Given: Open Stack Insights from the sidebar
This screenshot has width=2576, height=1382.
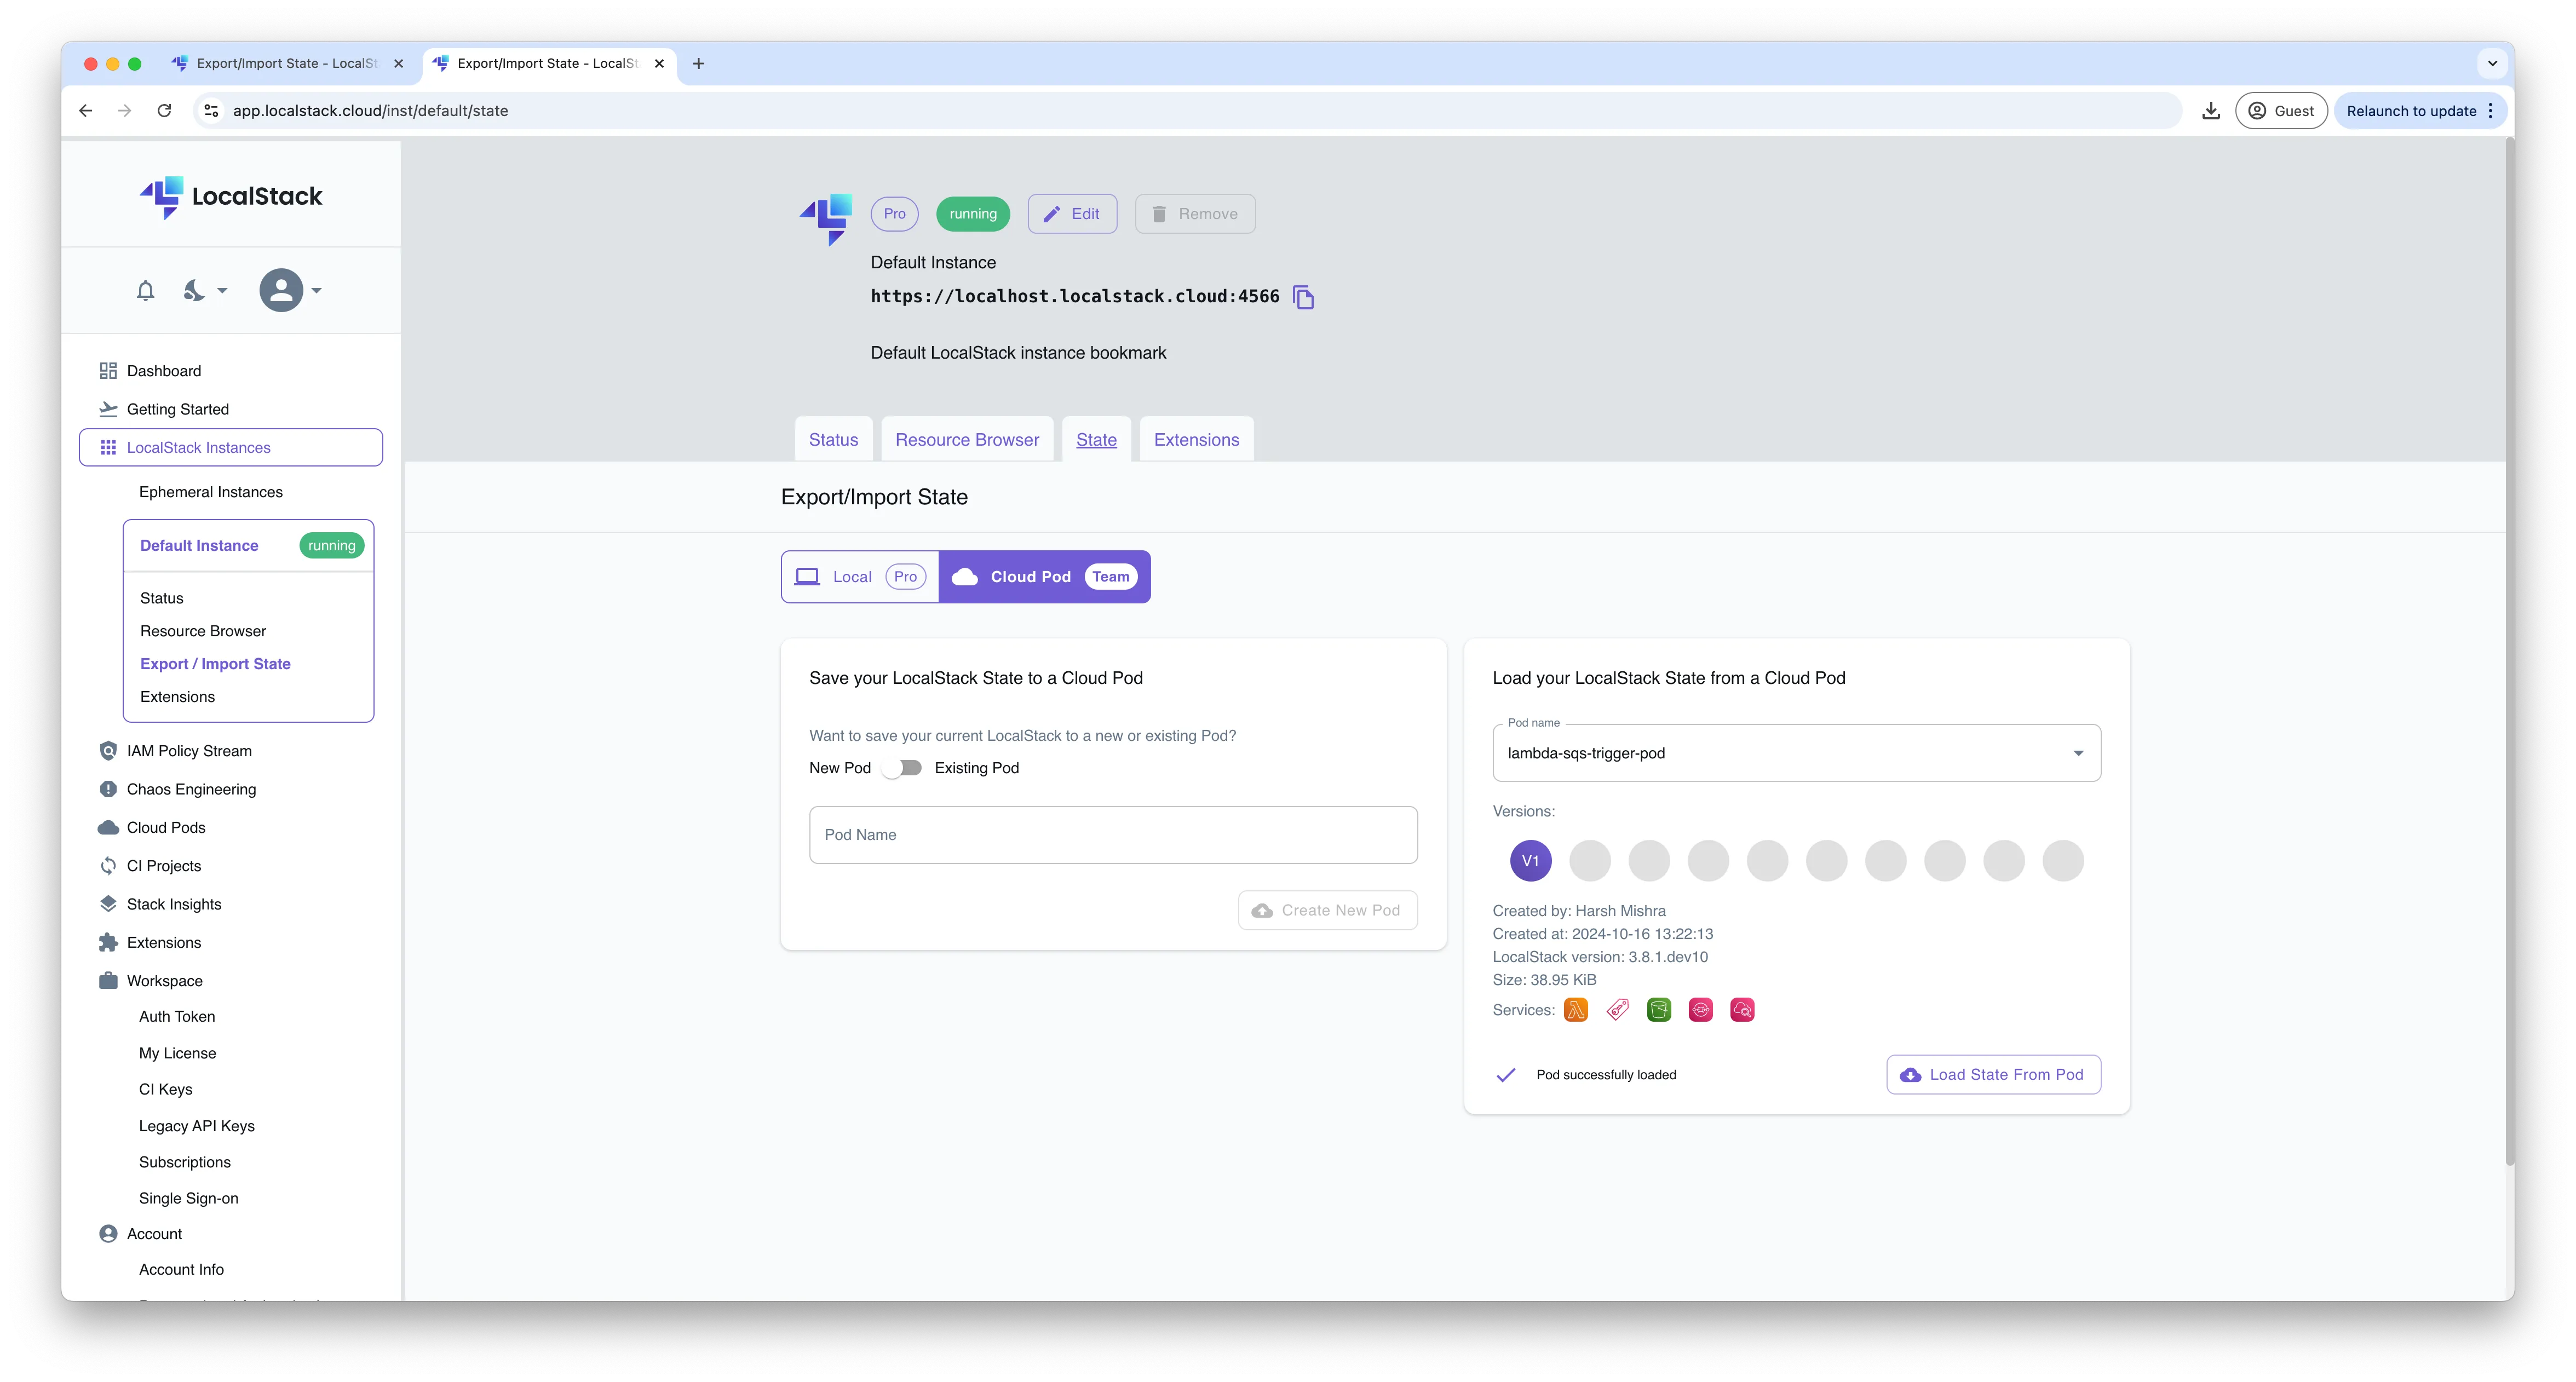Looking at the screenshot, I should point(174,903).
